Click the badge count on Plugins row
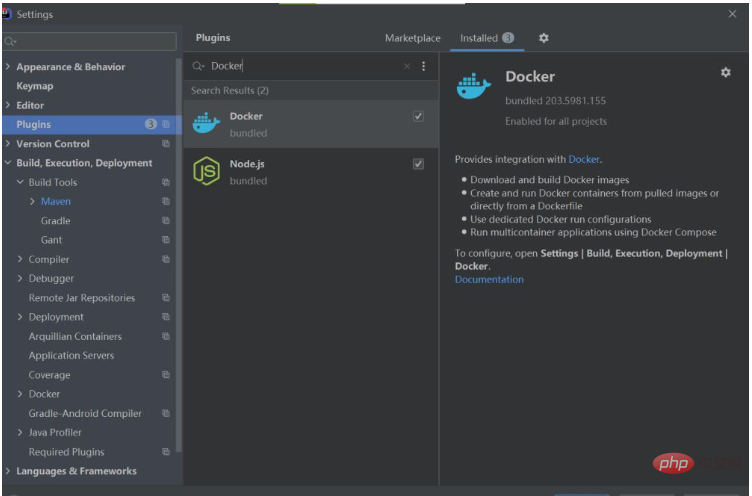This screenshot has height=496, width=752. 151,124
